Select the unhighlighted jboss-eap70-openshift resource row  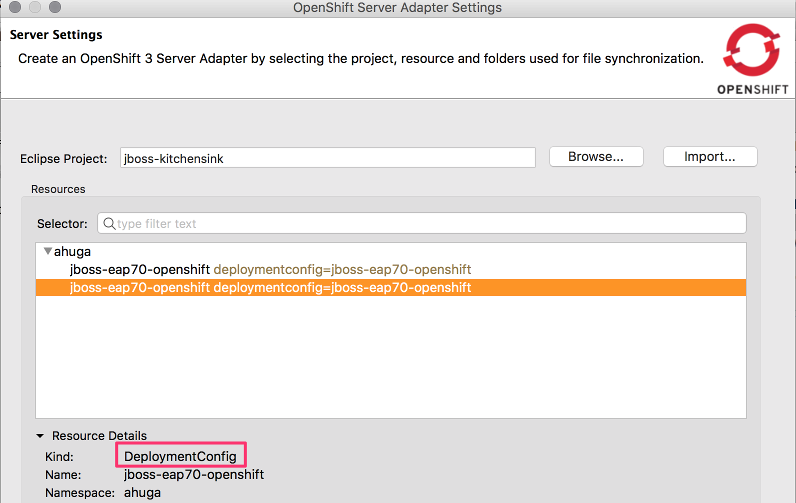point(270,270)
